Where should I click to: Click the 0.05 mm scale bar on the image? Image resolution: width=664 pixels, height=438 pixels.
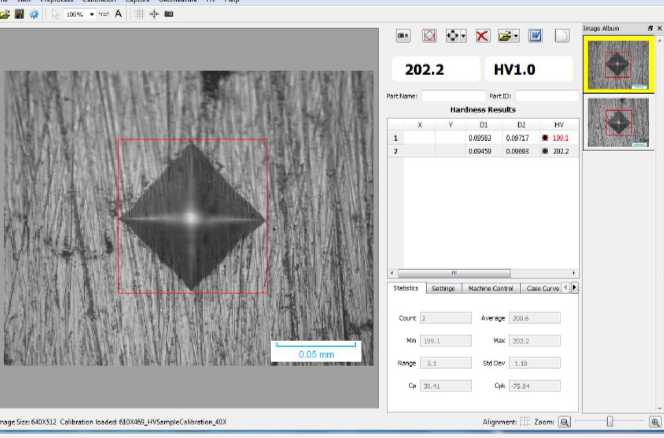[x=316, y=351]
